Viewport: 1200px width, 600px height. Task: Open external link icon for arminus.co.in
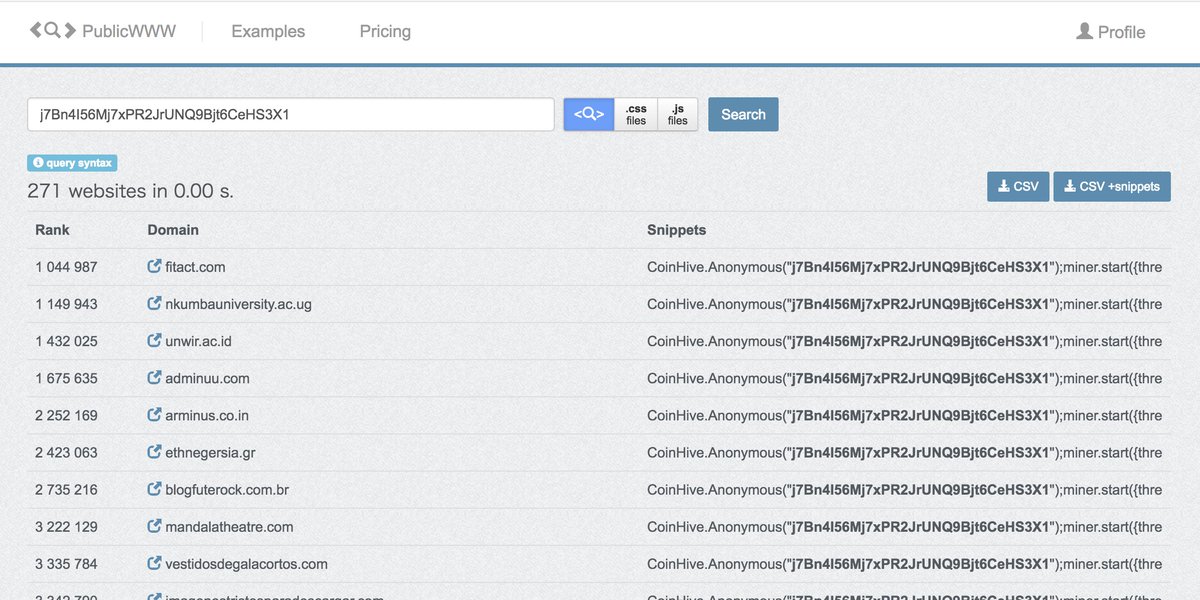click(154, 415)
